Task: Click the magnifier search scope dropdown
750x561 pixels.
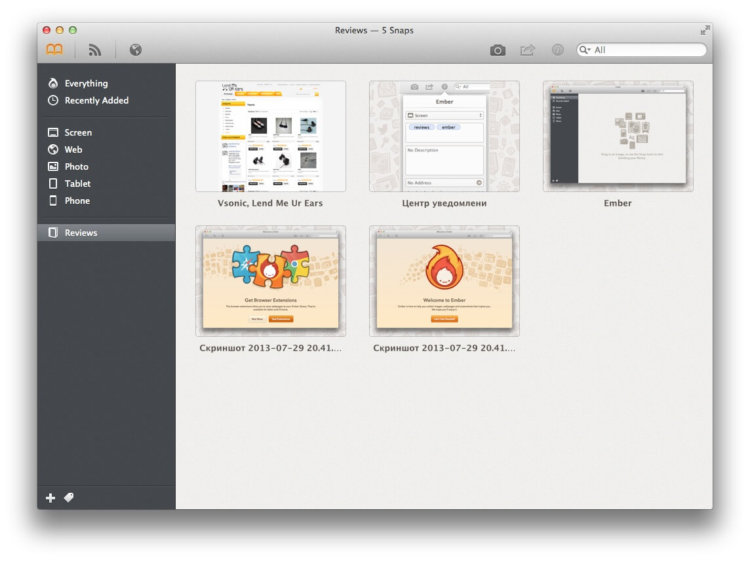Action: 585,50
